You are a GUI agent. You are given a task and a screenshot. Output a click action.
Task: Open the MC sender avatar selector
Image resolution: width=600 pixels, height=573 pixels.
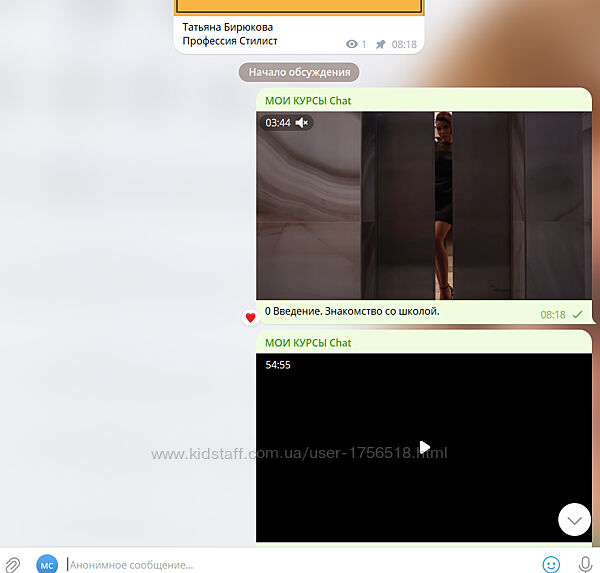tap(47, 564)
